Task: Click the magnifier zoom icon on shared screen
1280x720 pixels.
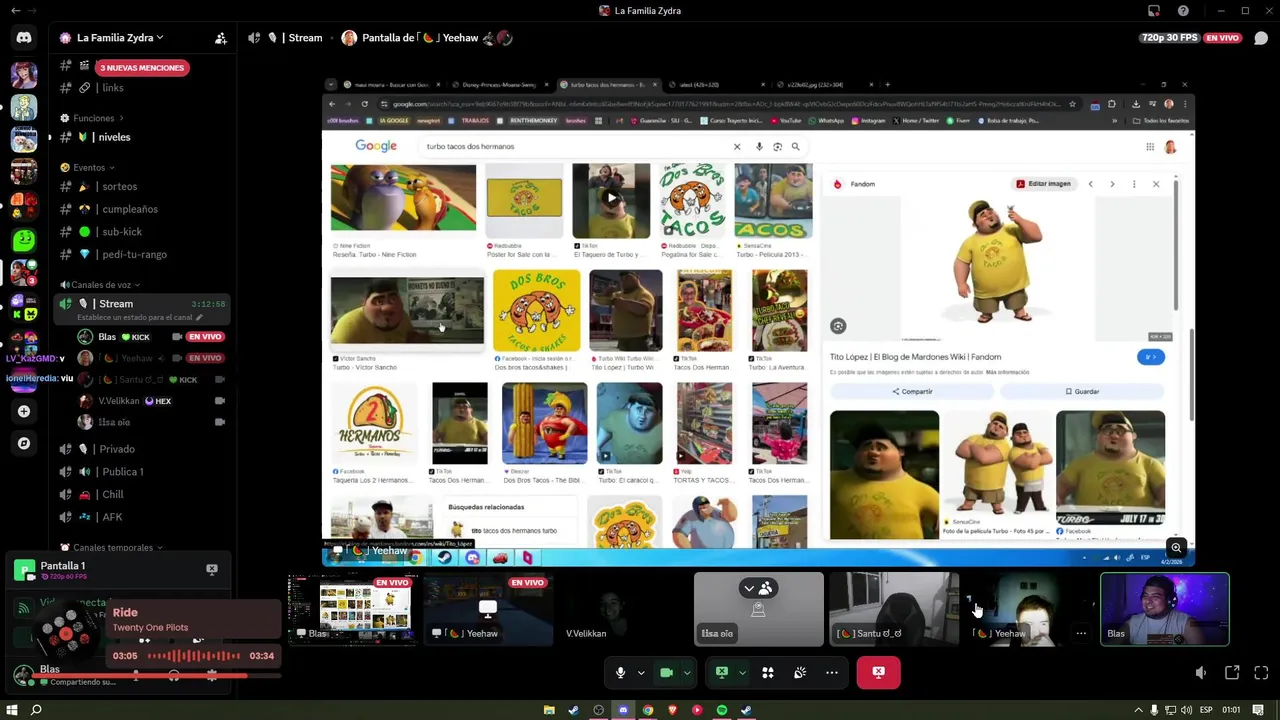Action: [1176, 548]
